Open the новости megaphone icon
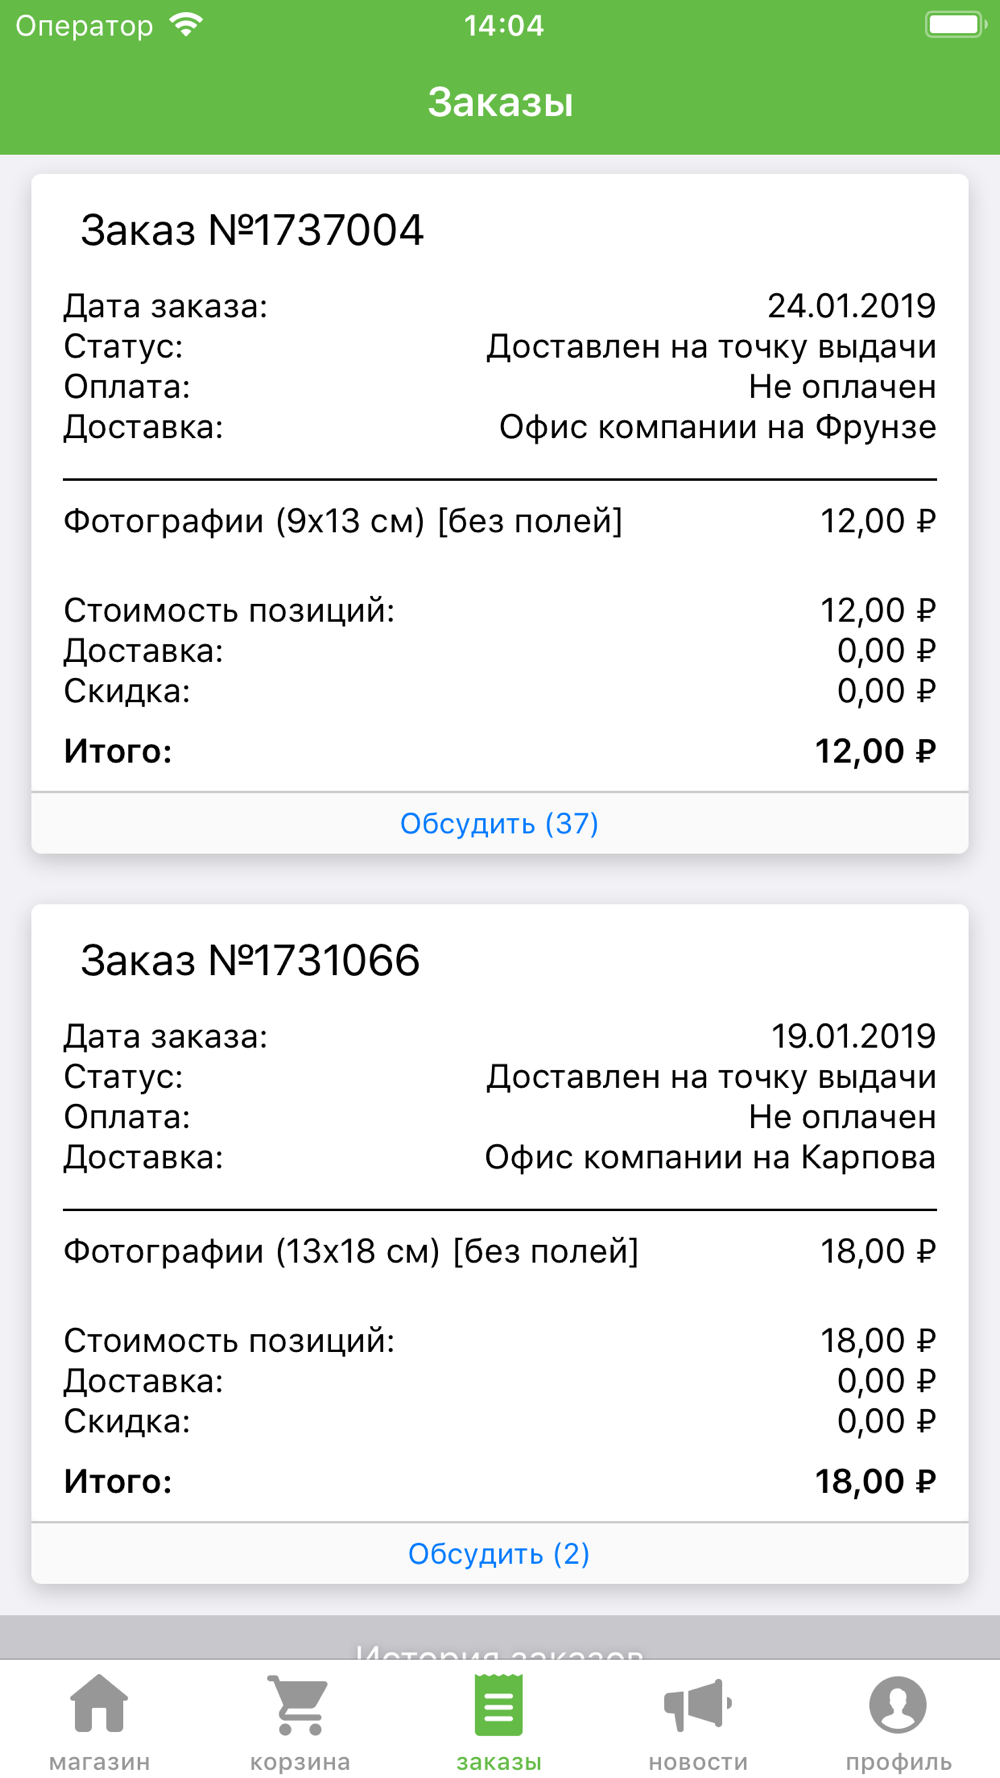 click(x=698, y=1705)
